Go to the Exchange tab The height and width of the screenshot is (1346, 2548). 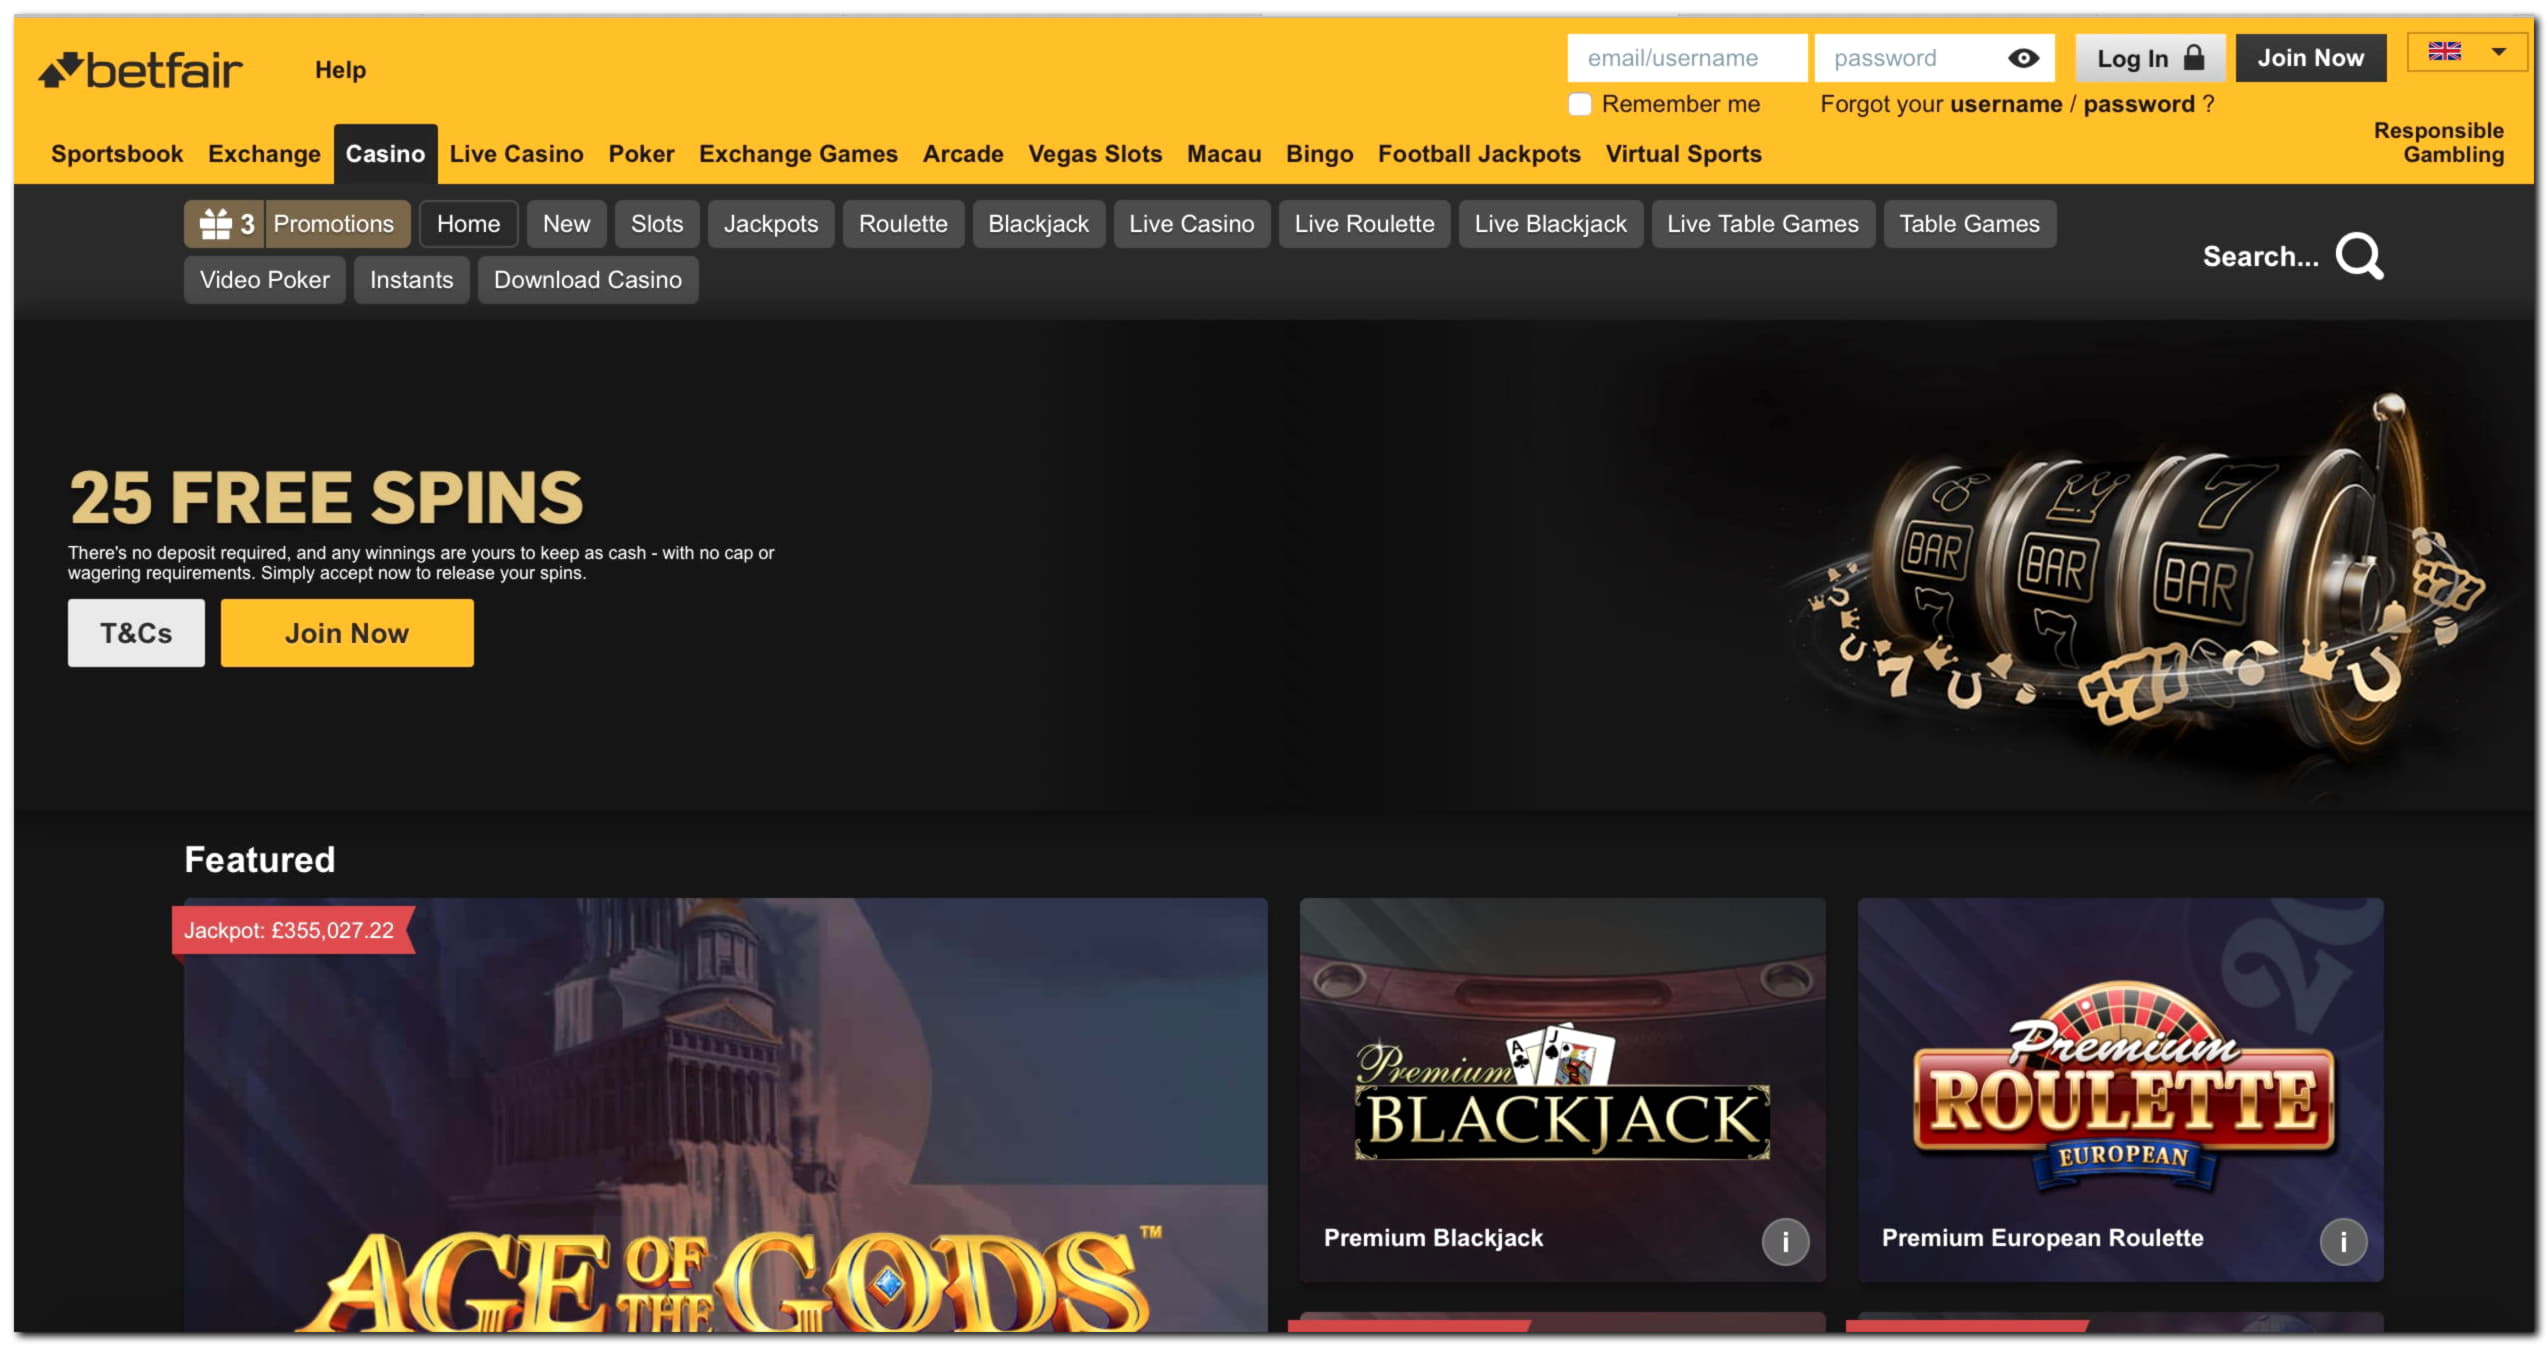click(264, 154)
